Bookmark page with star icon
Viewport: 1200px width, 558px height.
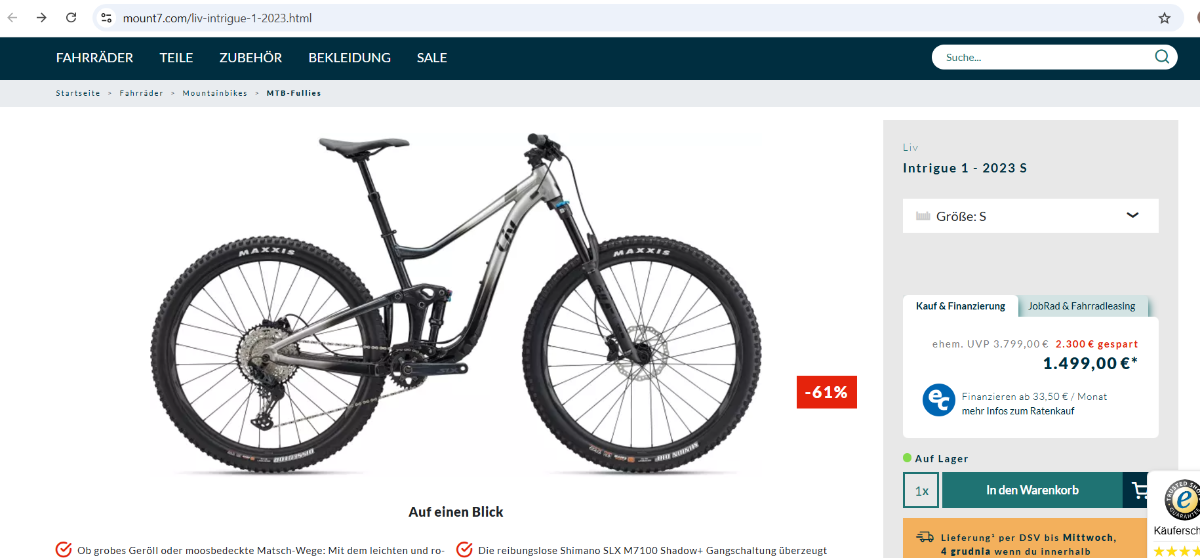[1164, 18]
